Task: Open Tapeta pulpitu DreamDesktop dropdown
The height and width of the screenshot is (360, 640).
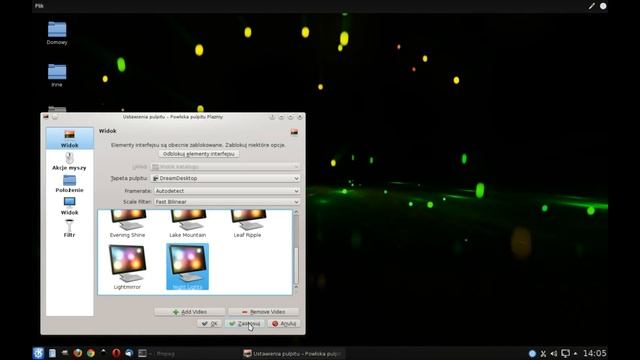Action: pos(226,178)
